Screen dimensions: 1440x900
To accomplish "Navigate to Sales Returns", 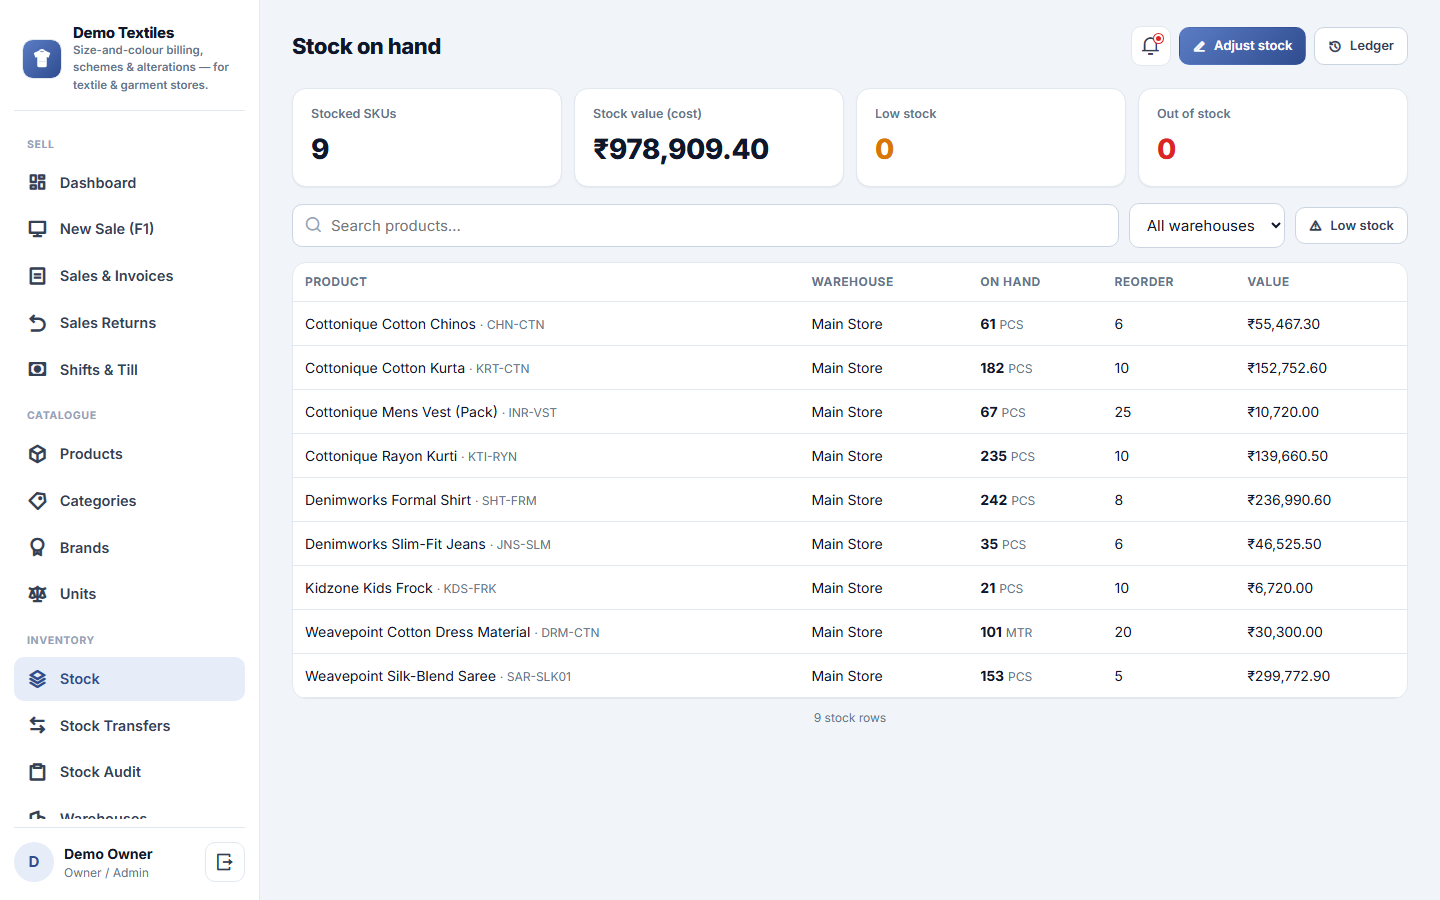I will coord(129,323).
